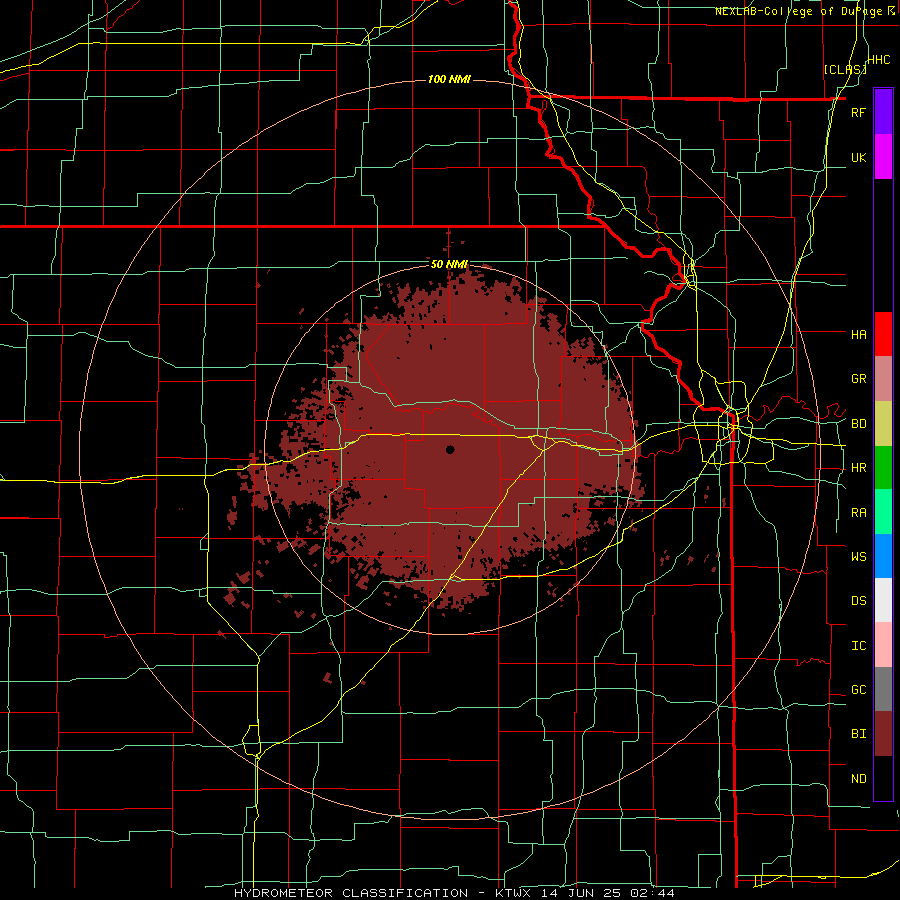Click the black radar site dot
This screenshot has height=900, width=900.
click(x=450, y=449)
